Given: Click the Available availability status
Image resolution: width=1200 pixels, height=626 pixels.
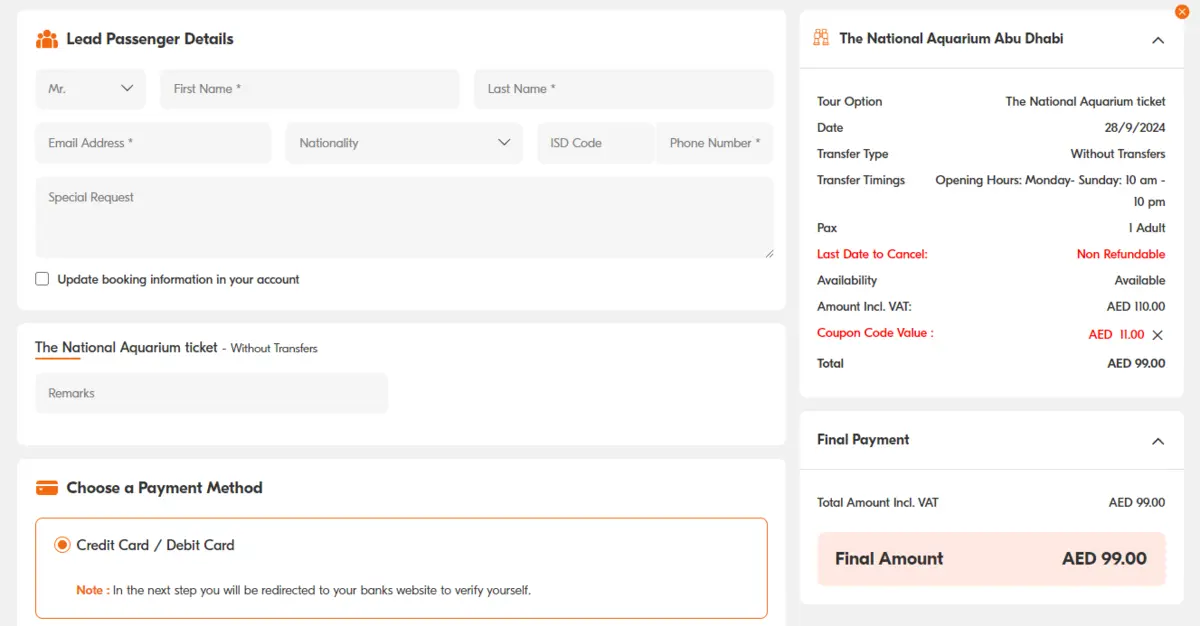Looking at the screenshot, I should 1140,281.
